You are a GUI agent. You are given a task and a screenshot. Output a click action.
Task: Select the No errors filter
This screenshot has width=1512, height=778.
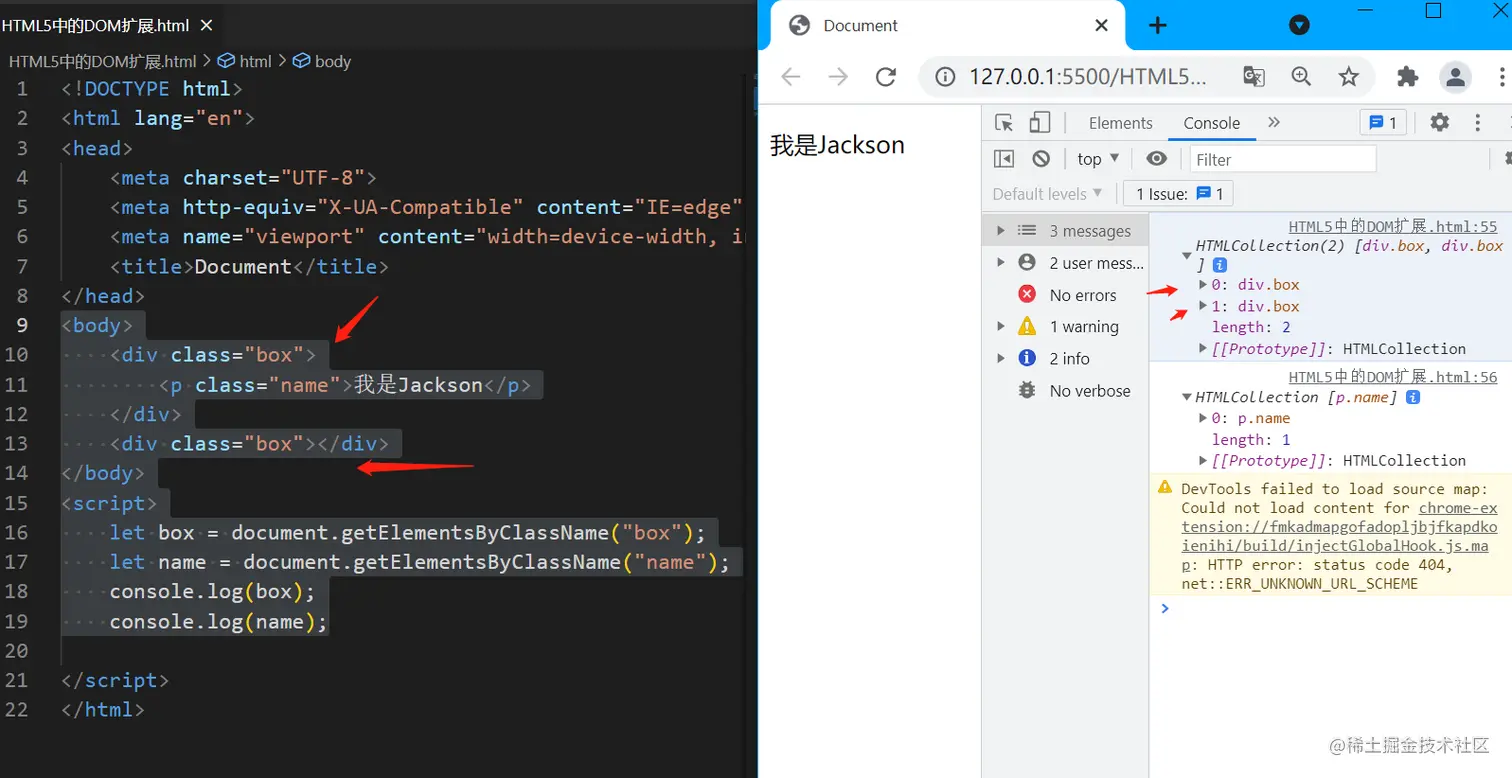coord(1066,295)
